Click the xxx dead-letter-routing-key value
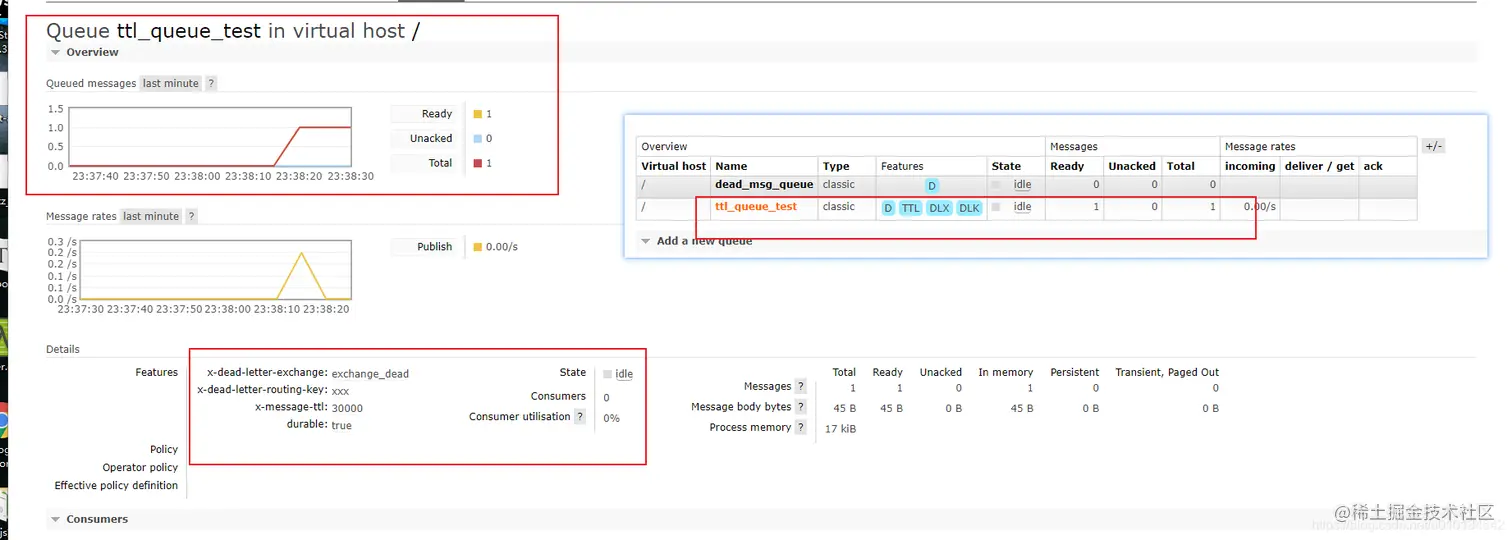This screenshot has width=1512, height=540. (x=340, y=391)
